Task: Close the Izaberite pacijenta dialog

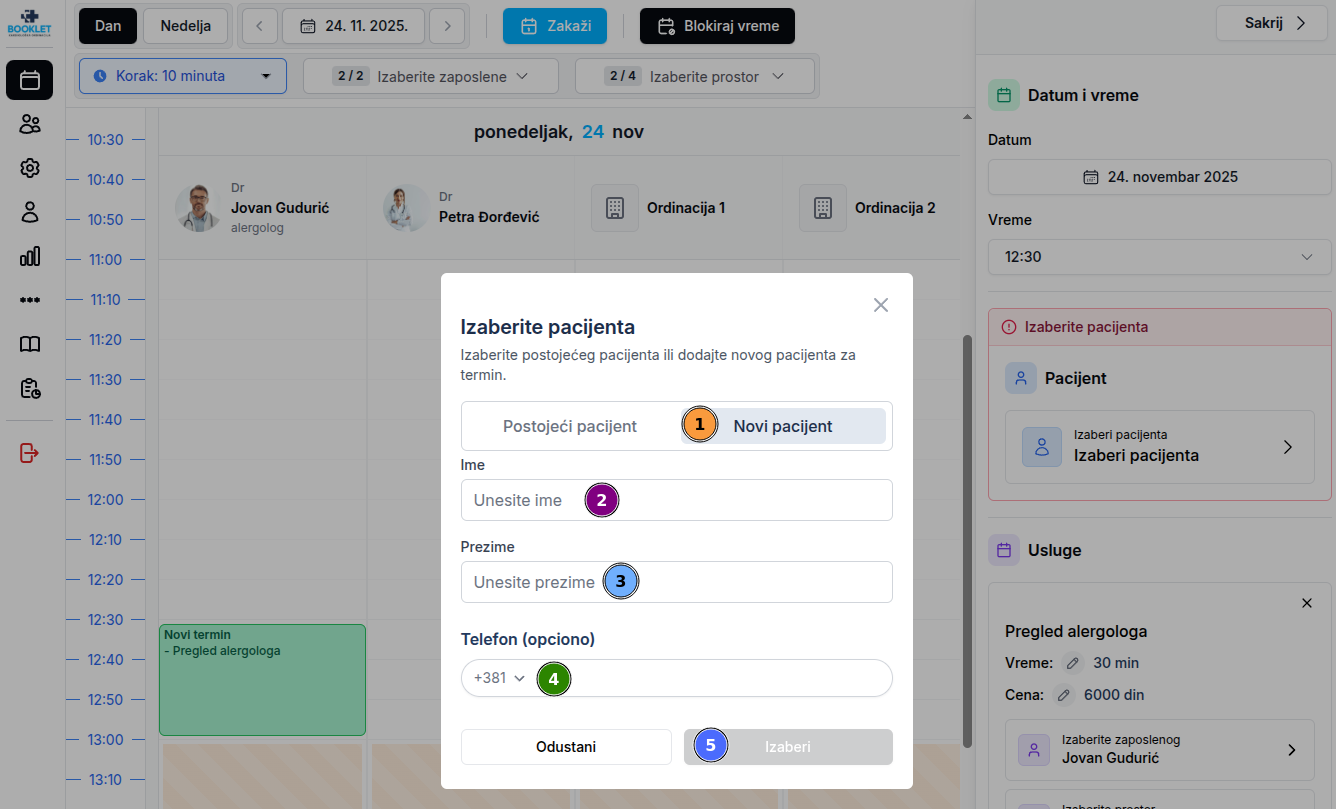Action: tap(880, 305)
